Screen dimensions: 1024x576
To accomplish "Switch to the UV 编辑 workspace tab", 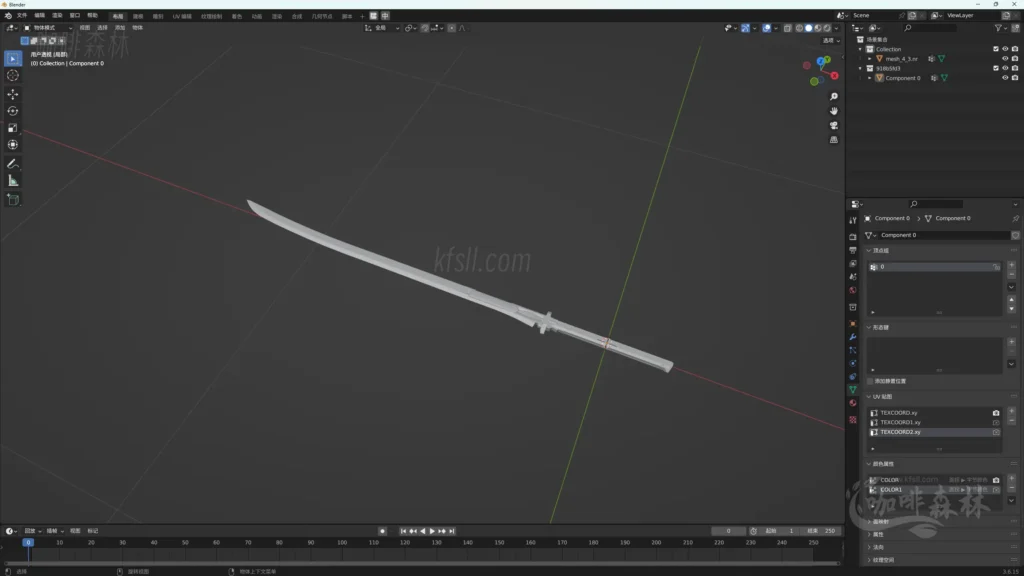I will [182, 16].
